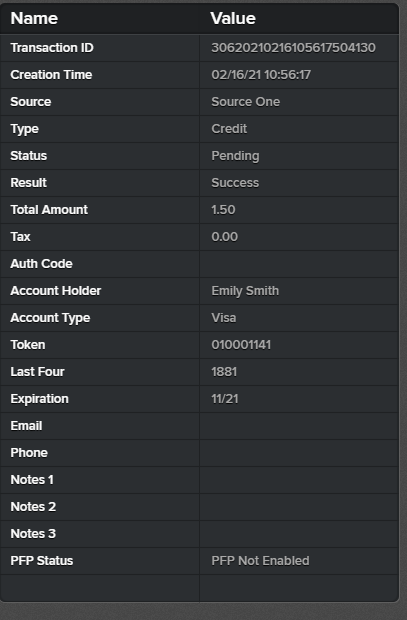Select the Transaction ID number value

point(293,48)
